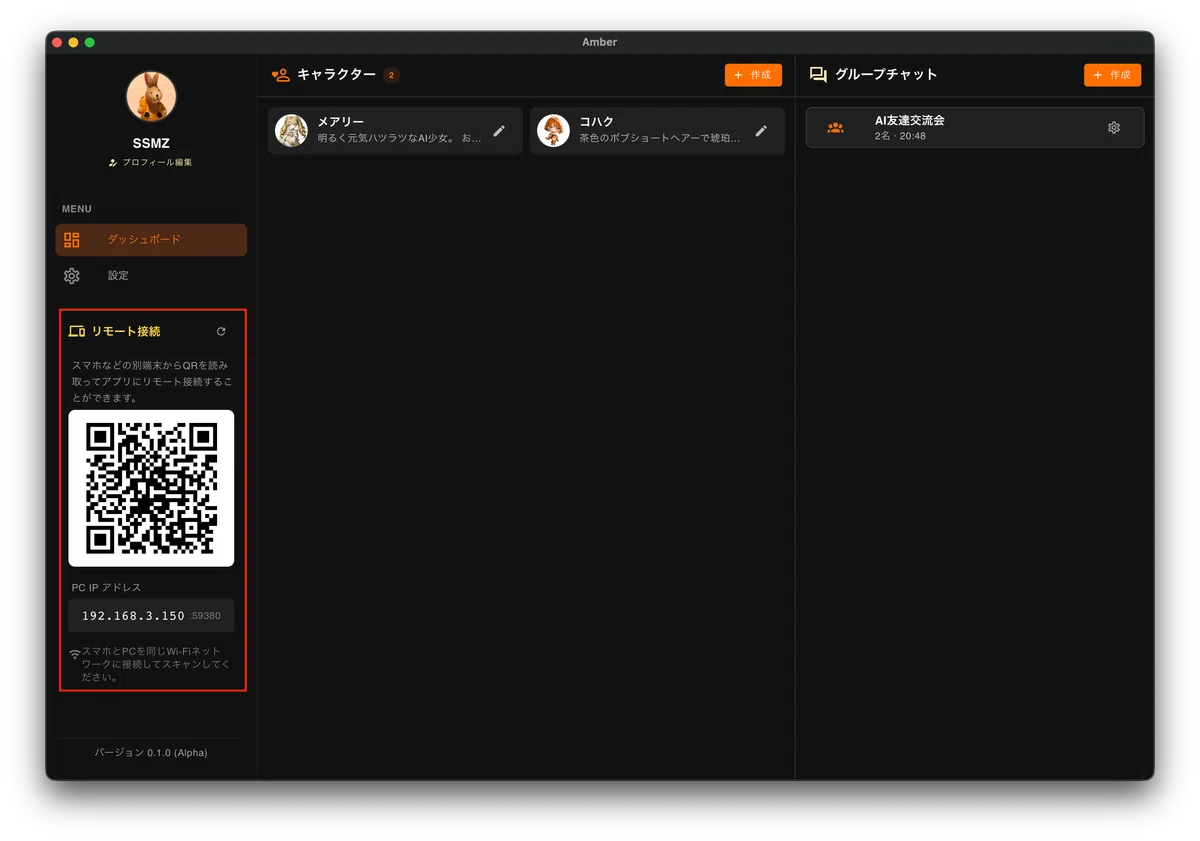Click the group people icon on AI友達交流会
Screen dimensions: 1200x841
835,128
